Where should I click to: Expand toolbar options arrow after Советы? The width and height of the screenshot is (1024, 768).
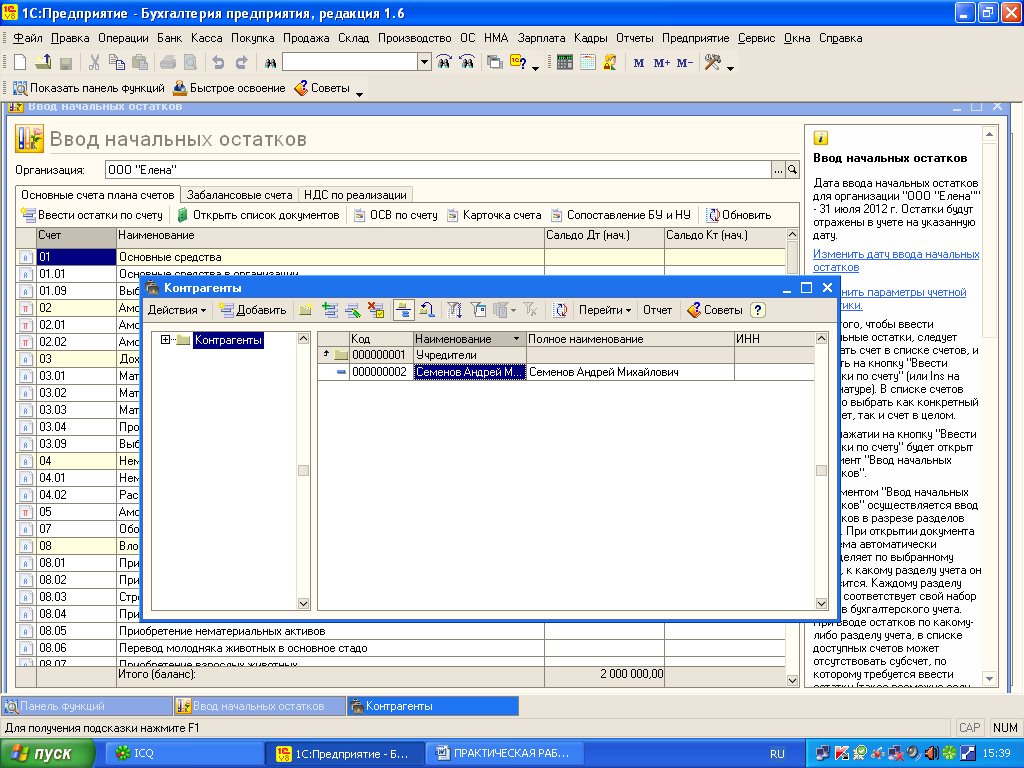pyautogui.click(x=359, y=95)
